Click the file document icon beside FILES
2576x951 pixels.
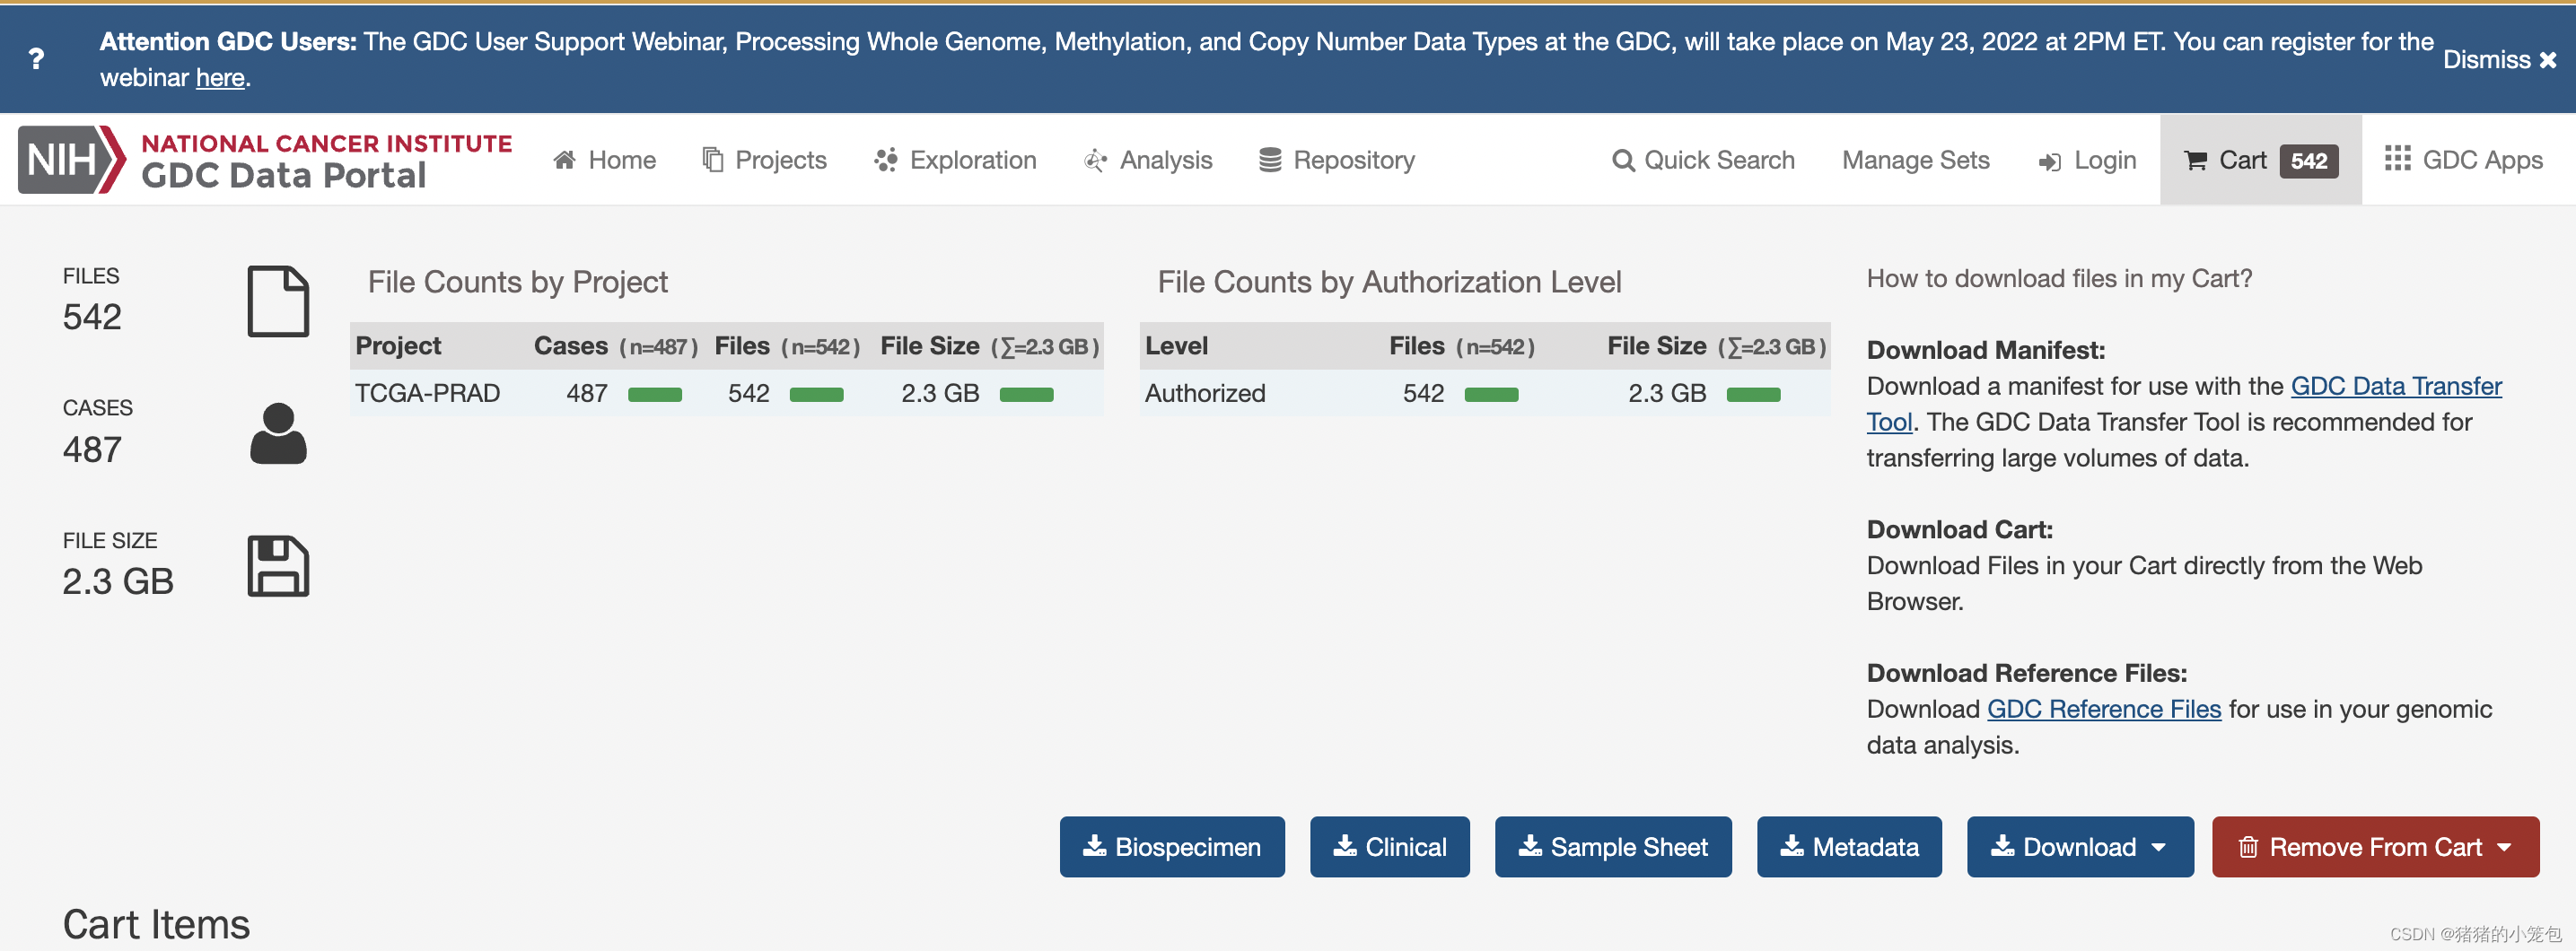pyautogui.click(x=278, y=301)
